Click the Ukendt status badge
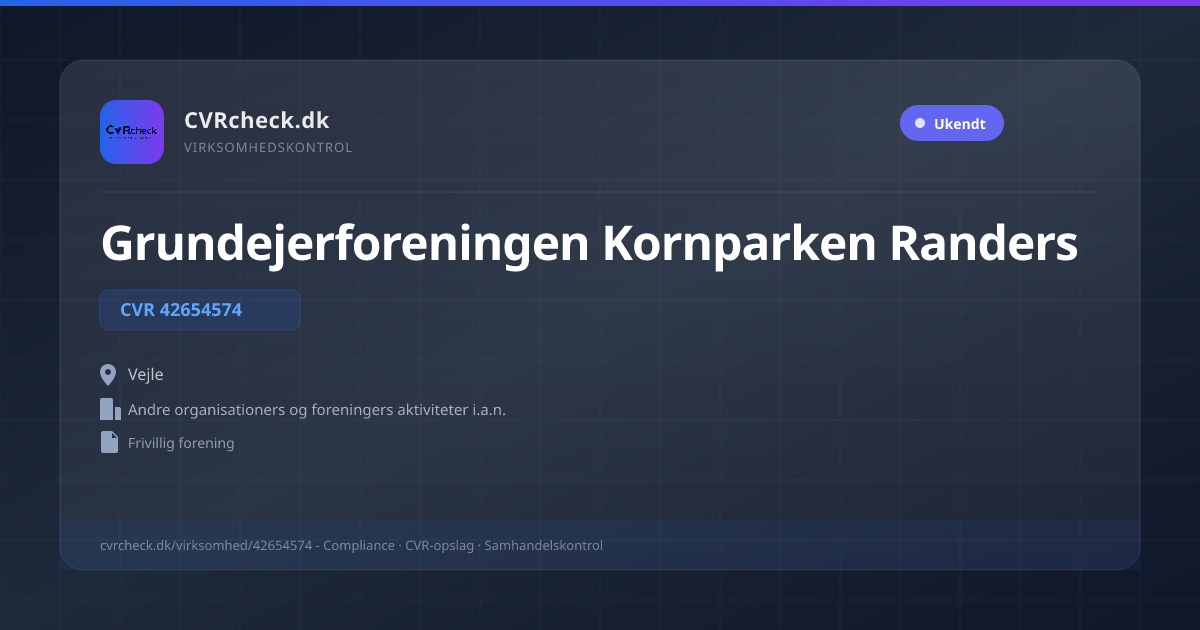Image resolution: width=1200 pixels, height=630 pixels. click(951, 124)
